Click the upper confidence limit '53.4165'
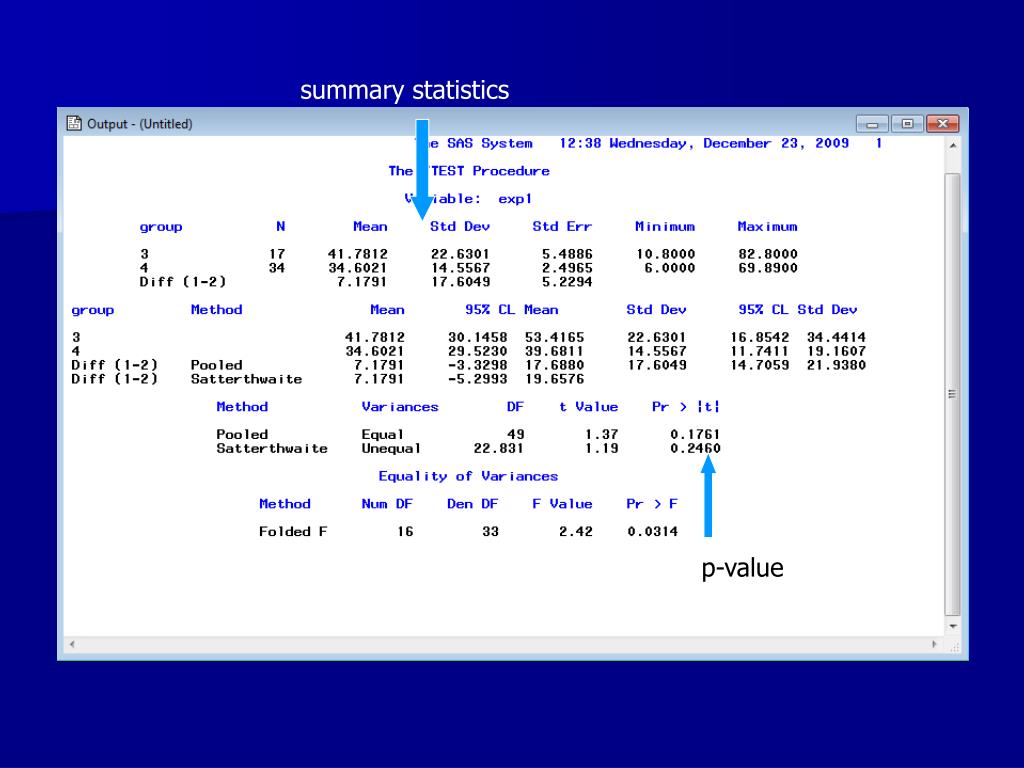 (554, 338)
